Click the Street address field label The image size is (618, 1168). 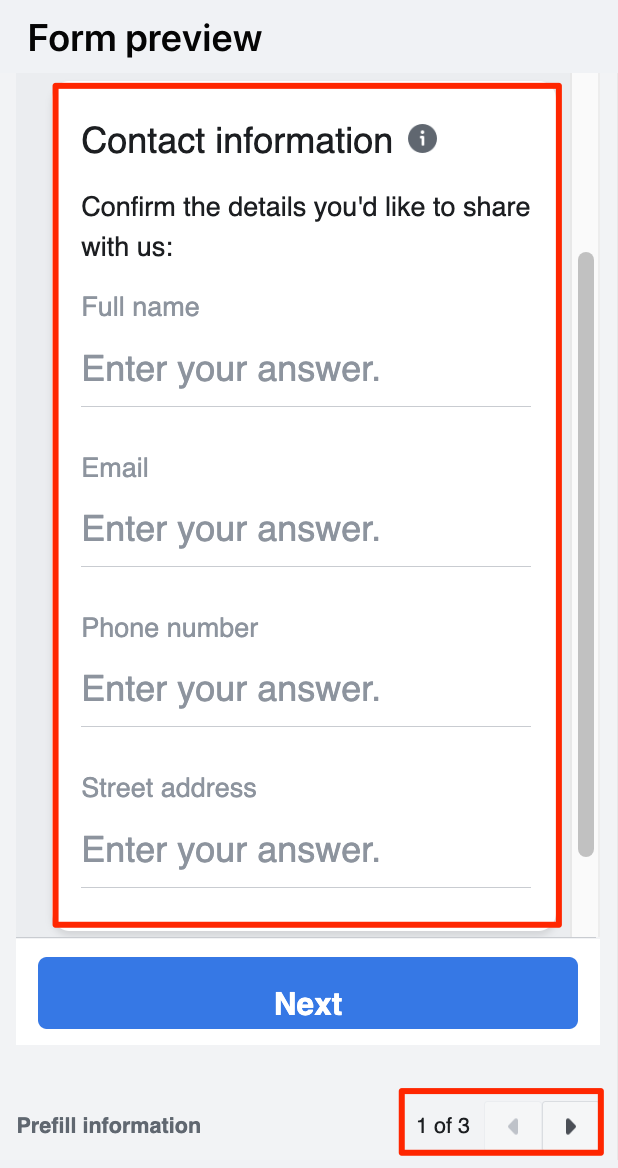click(x=169, y=788)
